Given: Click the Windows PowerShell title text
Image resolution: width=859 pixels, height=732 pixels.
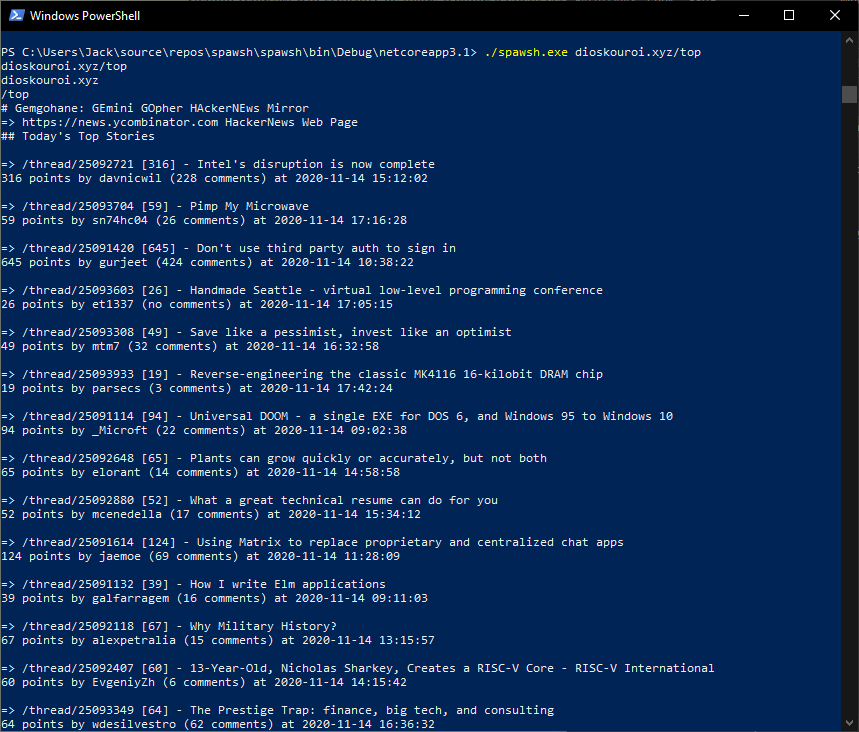Looking at the screenshot, I should click(x=85, y=16).
